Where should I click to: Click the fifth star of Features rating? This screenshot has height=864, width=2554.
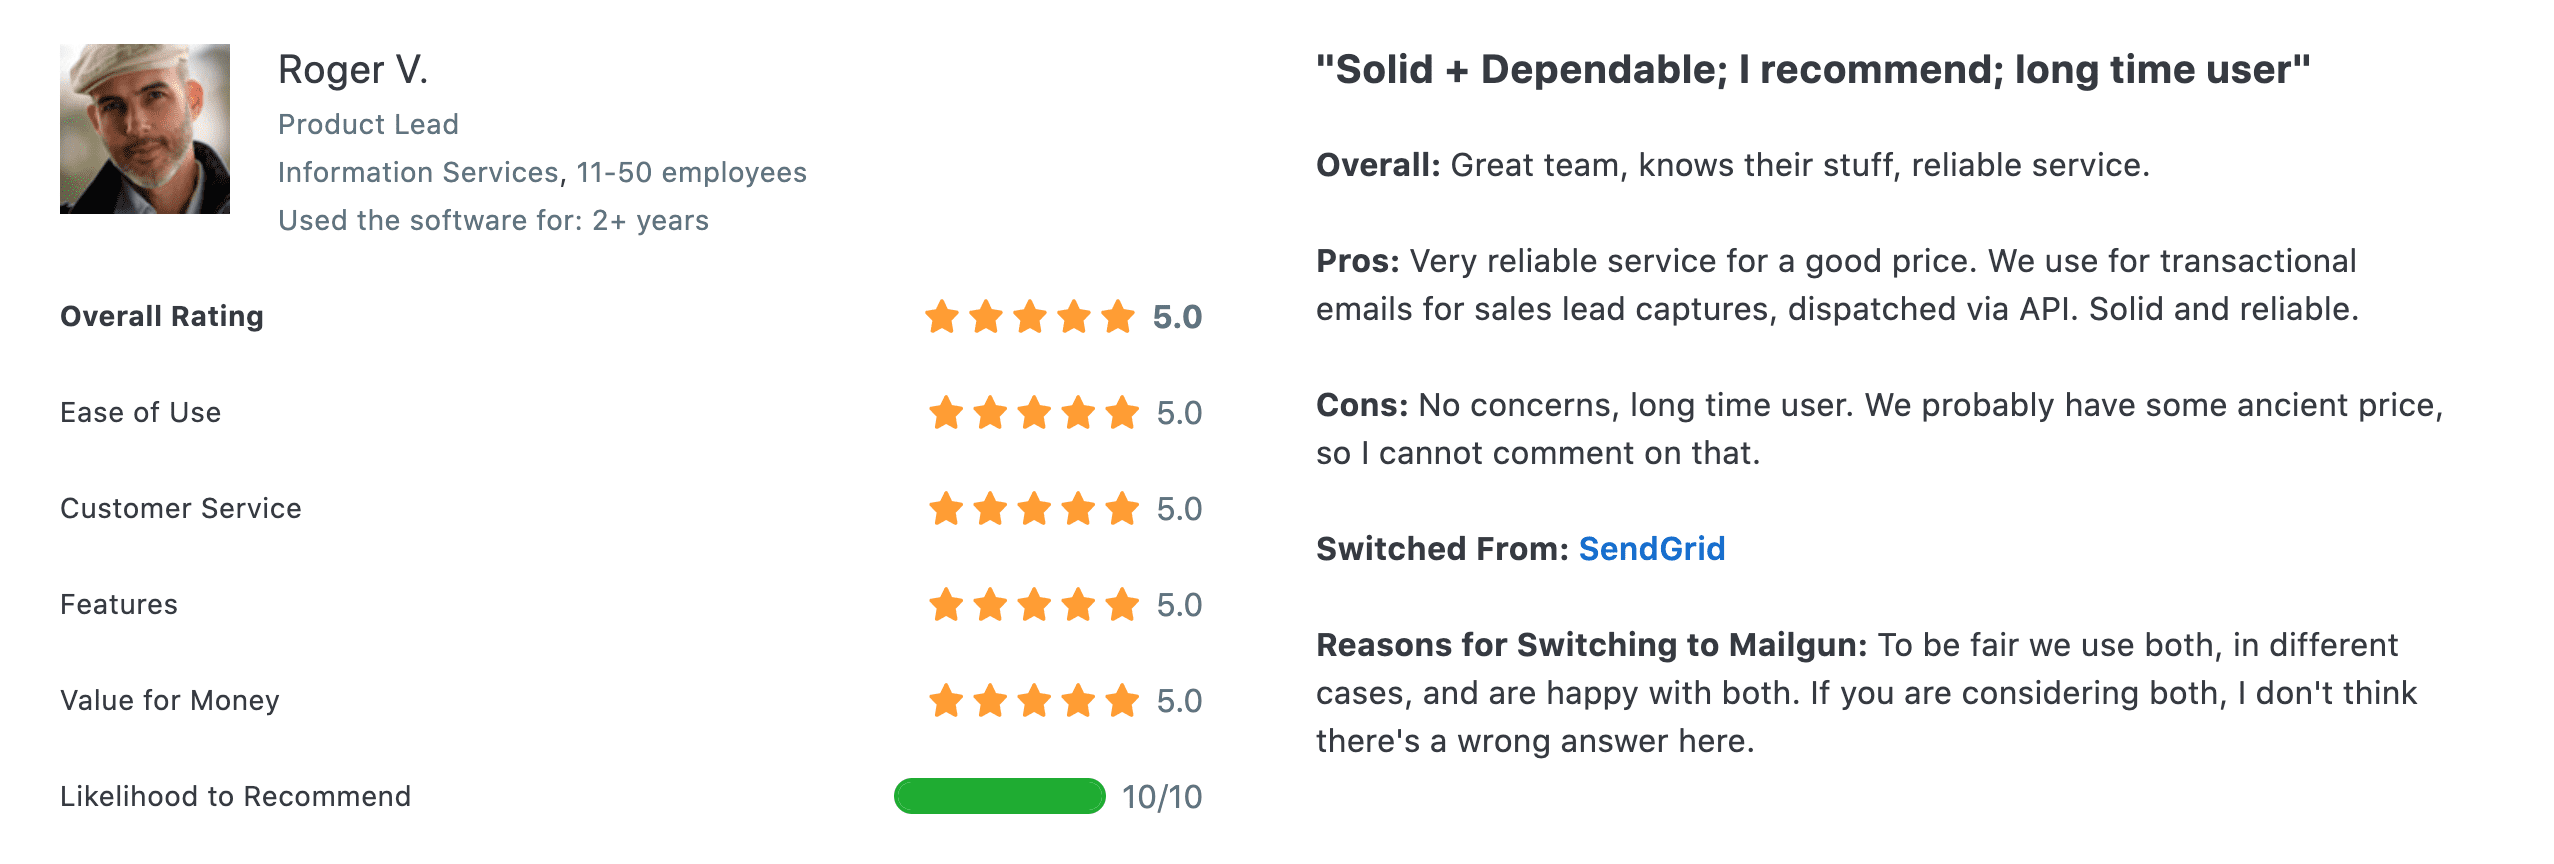[x=1122, y=604]
